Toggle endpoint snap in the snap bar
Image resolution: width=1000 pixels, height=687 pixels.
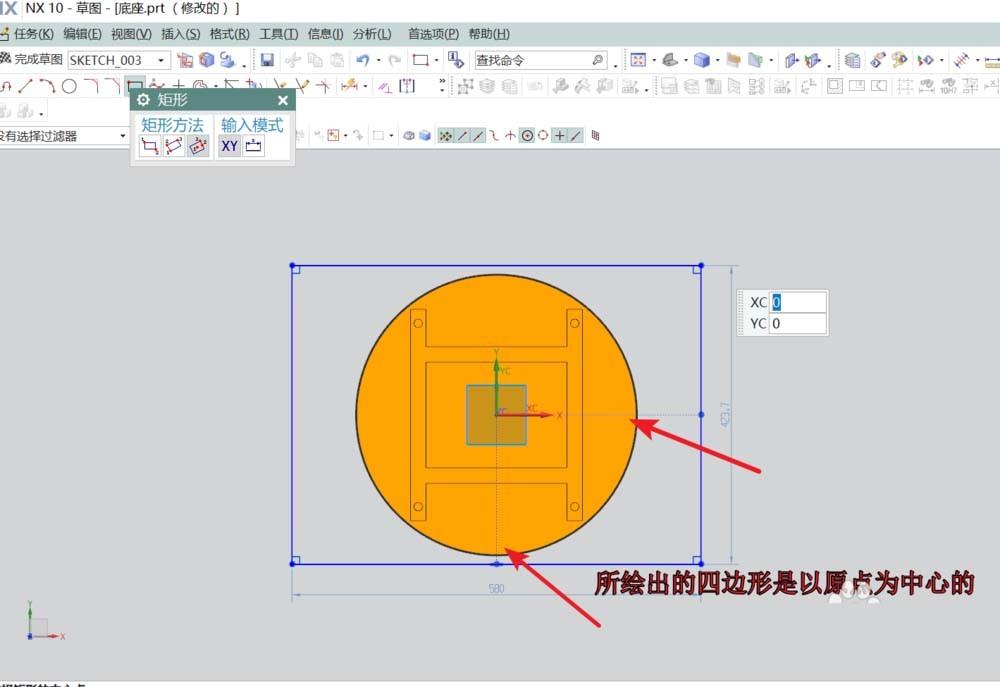click(x=462, y=134)
